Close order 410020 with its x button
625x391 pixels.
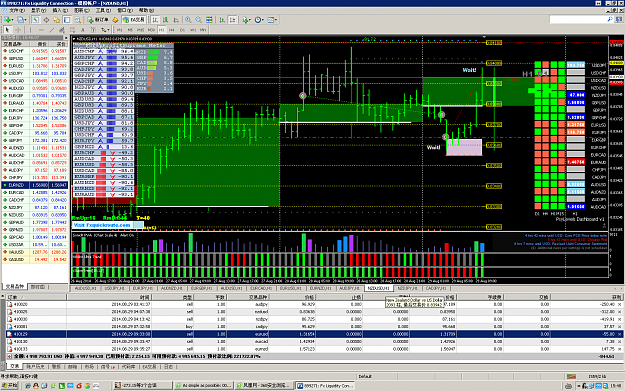(x=619, y=304)
